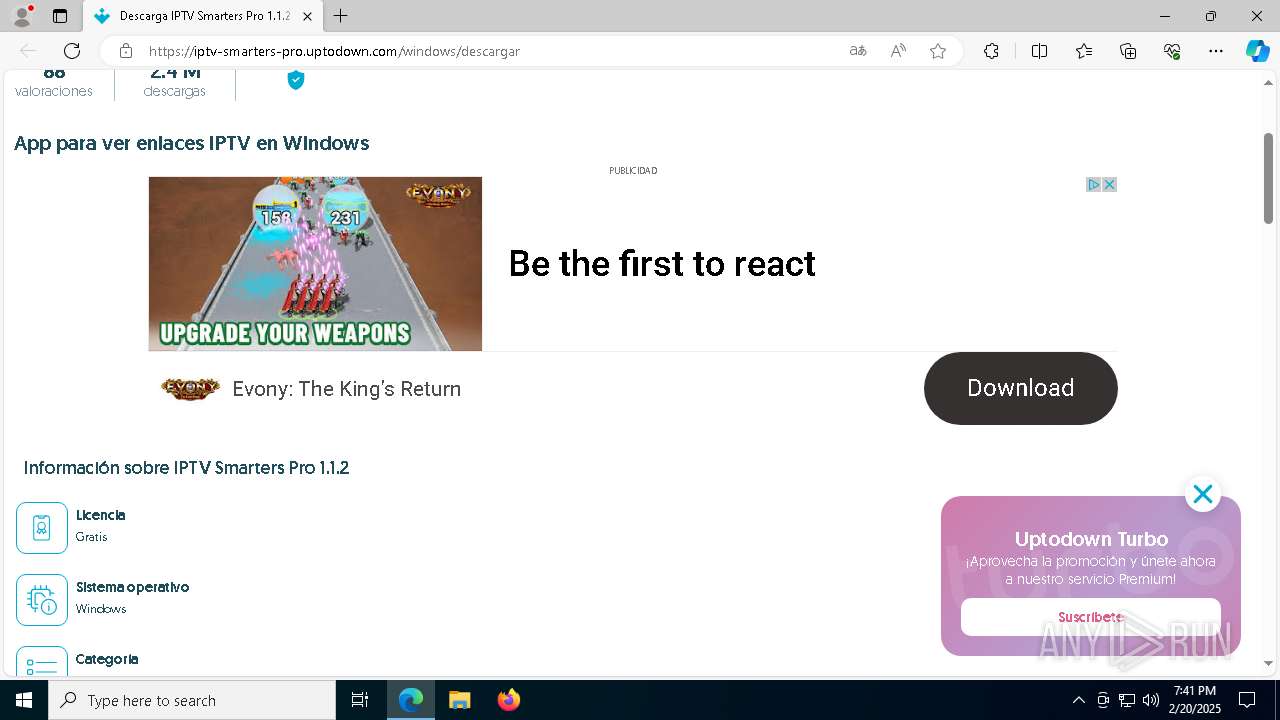Viewport: 1280px width, 720px height.
Task: Click the scrollbar down arrow
Action: pos(1268,663)
